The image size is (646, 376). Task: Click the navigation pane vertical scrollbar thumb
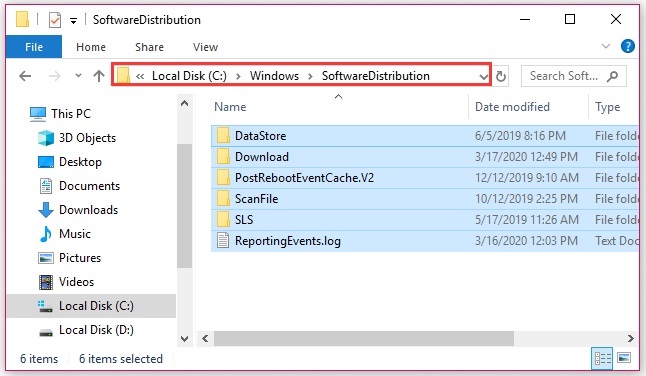pyautogui.click(x=185, y=206)
